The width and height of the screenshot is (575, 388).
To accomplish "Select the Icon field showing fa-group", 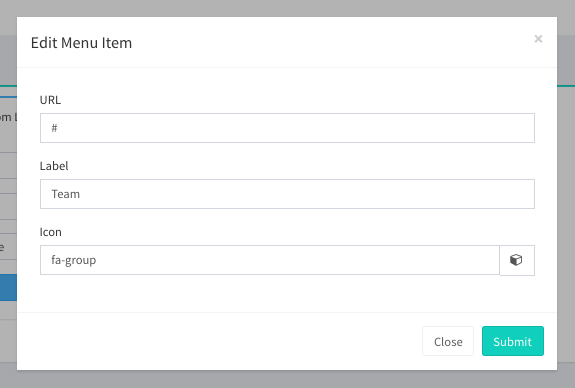I will (270, 260).
